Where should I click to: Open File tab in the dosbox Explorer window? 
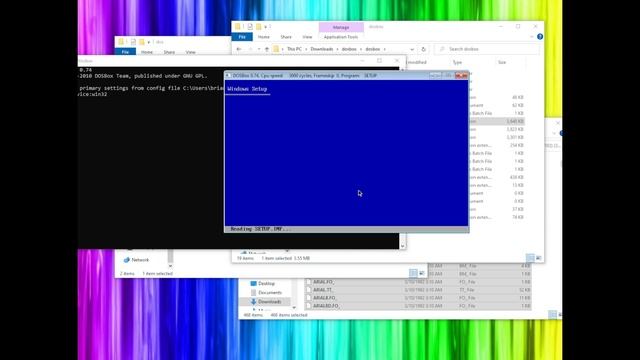(242, 37)
